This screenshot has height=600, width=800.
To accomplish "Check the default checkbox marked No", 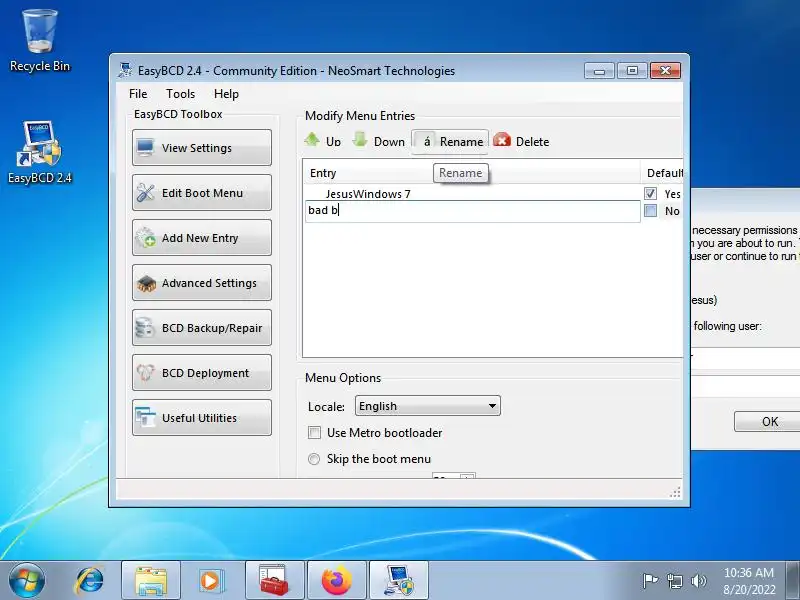I will 650,211.
